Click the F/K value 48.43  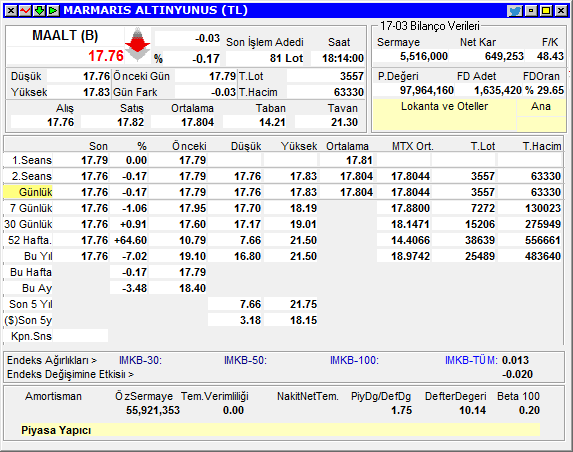[x=550, y=56]
